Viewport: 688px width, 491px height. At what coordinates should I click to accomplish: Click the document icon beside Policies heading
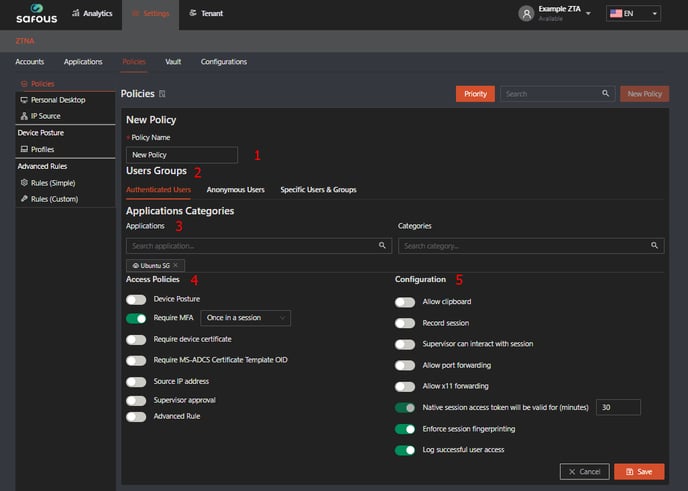tap(162, 94)
